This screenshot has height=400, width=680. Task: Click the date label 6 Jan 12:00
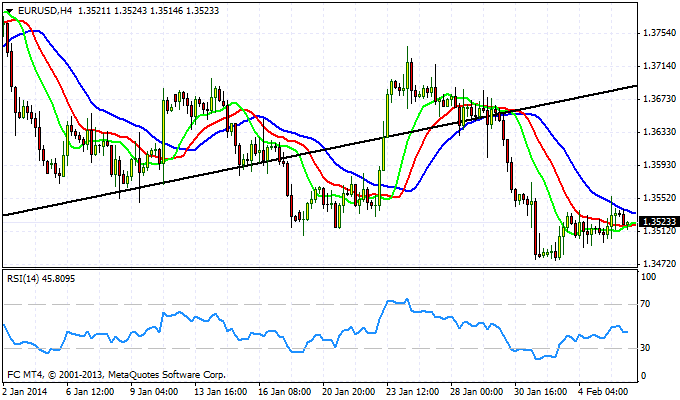[90, 391]
